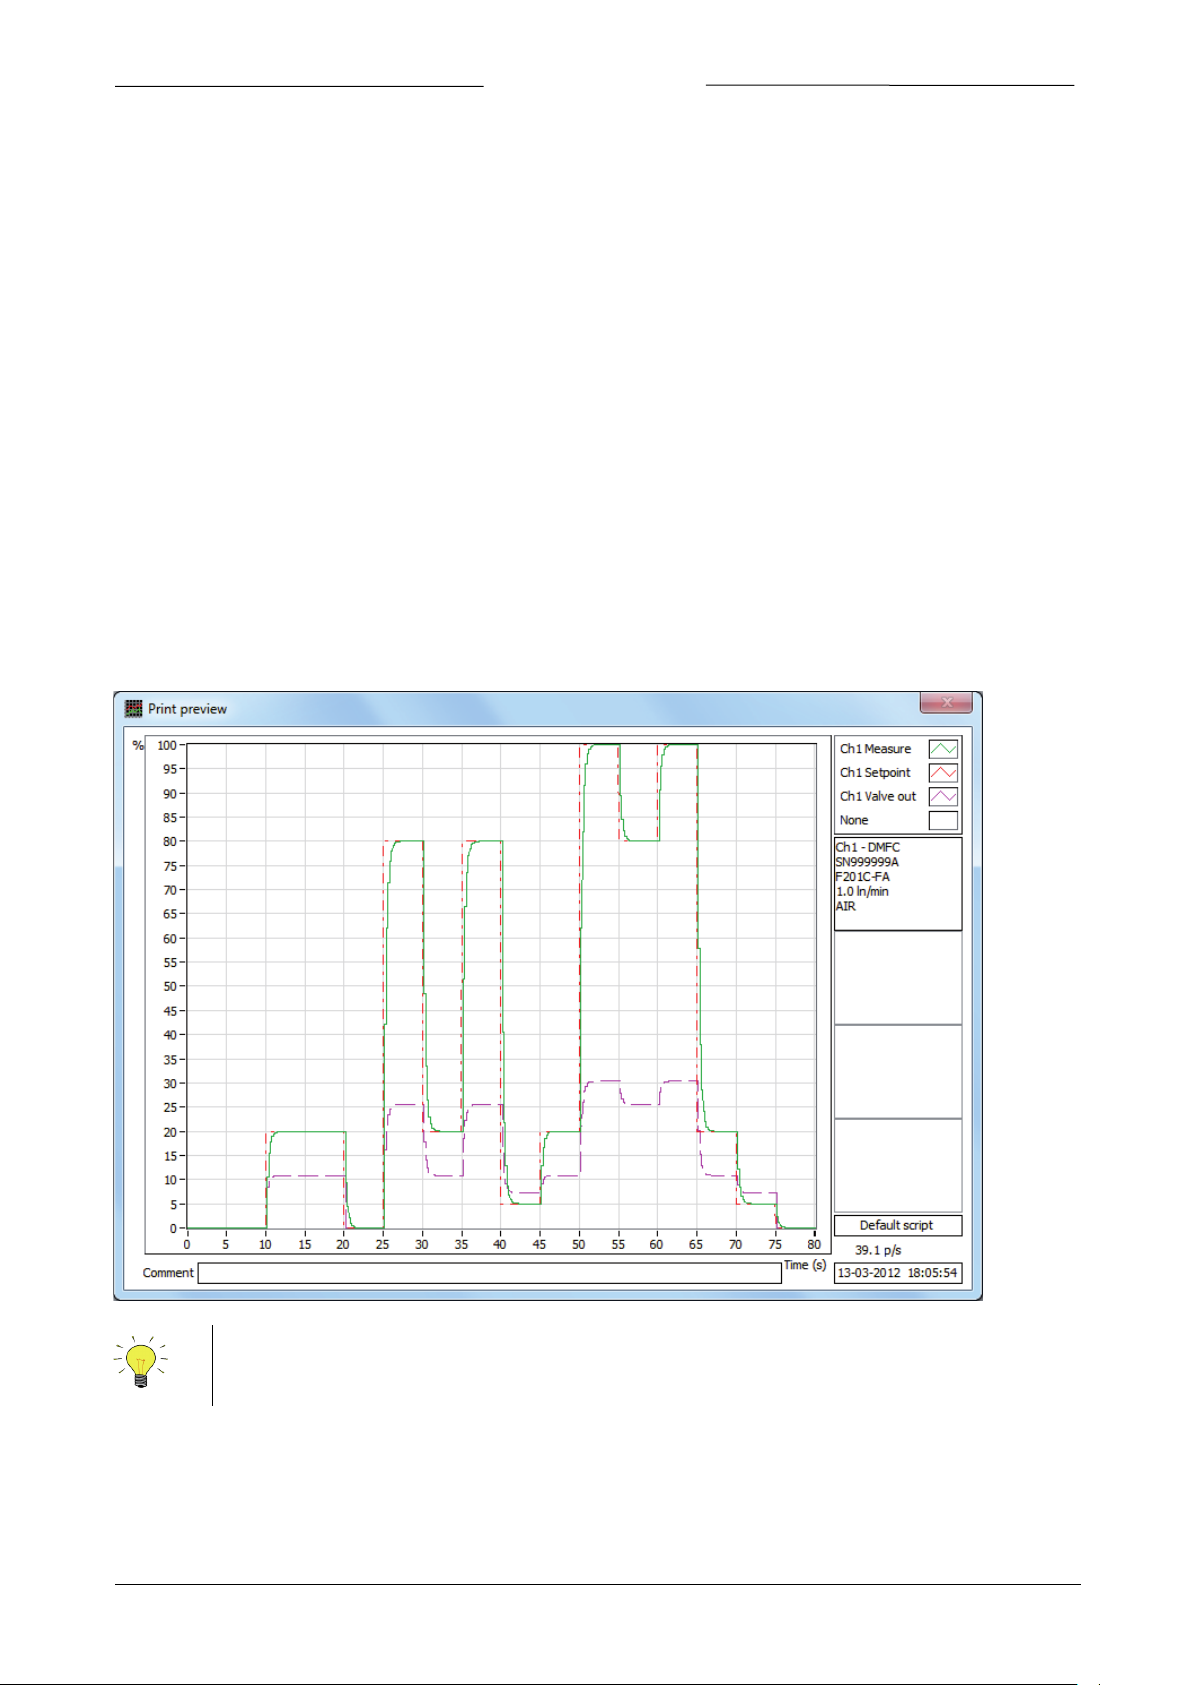Click inside the Comment input field

pos(489,1273)
